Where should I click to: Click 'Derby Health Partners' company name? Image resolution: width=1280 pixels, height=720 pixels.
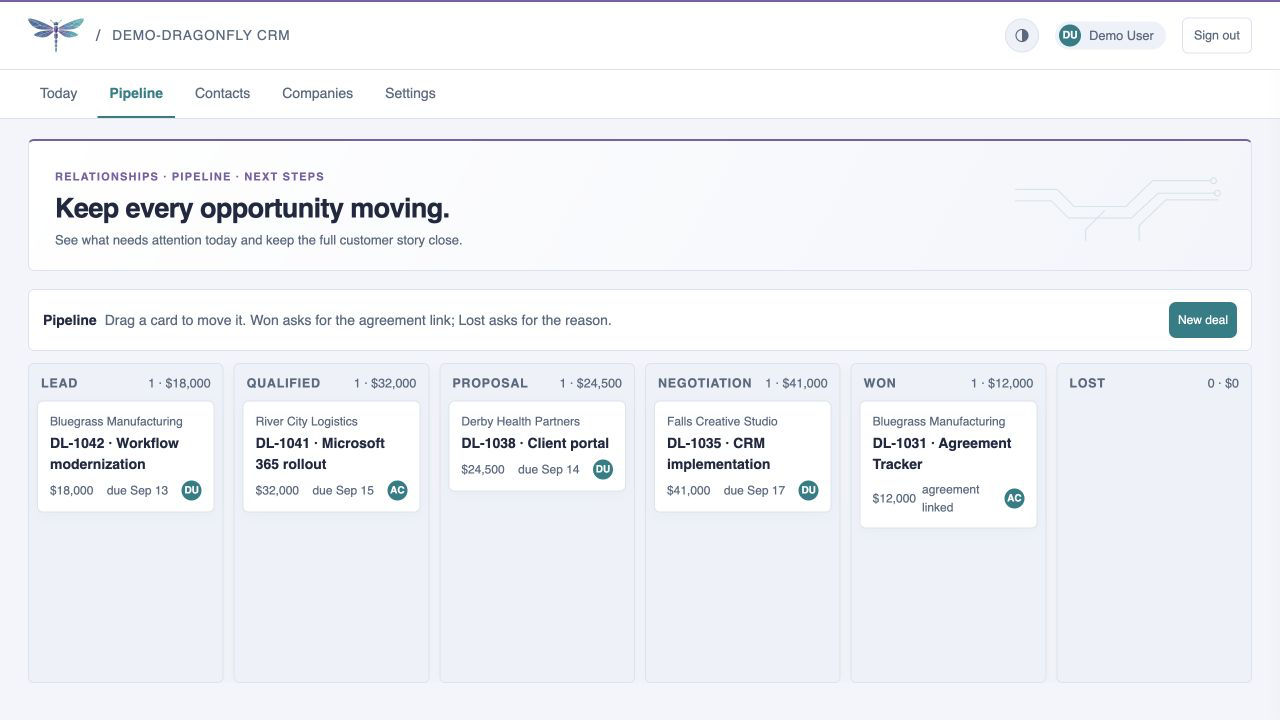click(x=520, y=421)
